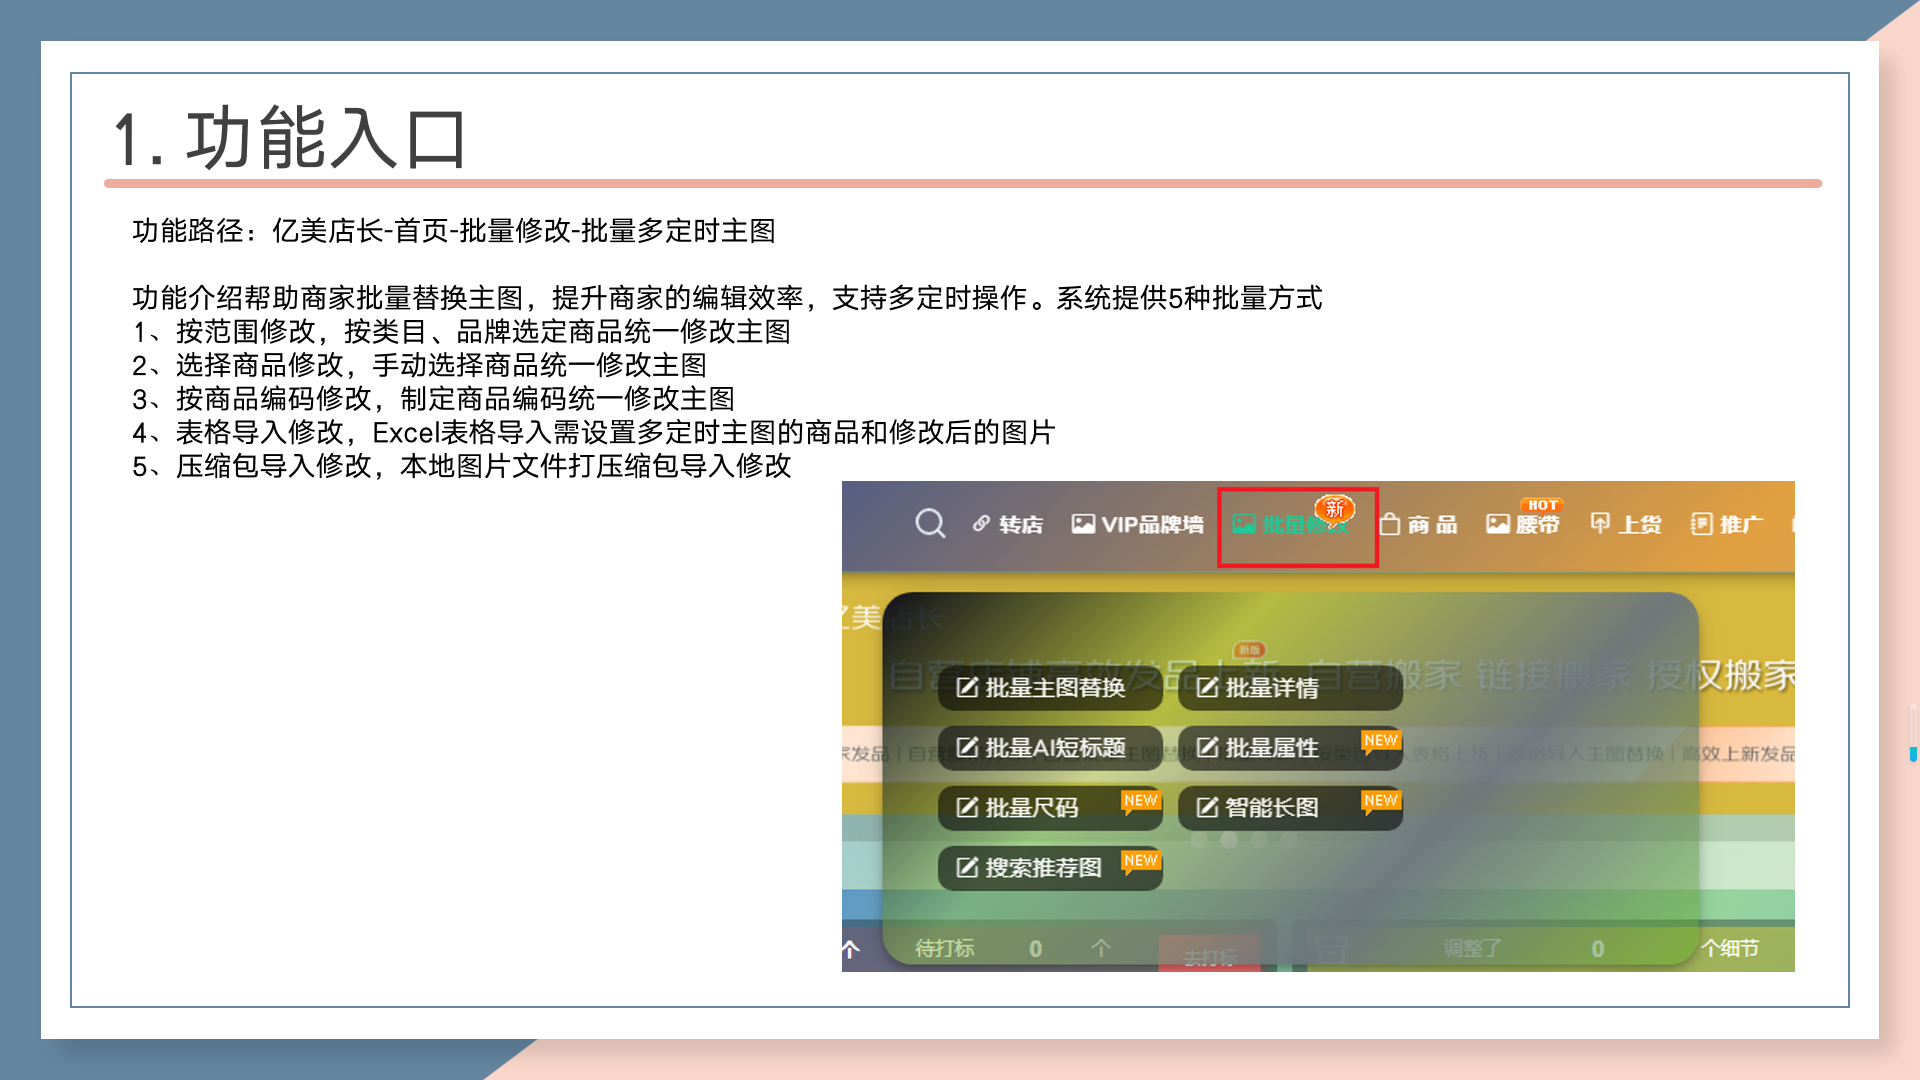Select the 批量详情 option

click(1289, 688)
